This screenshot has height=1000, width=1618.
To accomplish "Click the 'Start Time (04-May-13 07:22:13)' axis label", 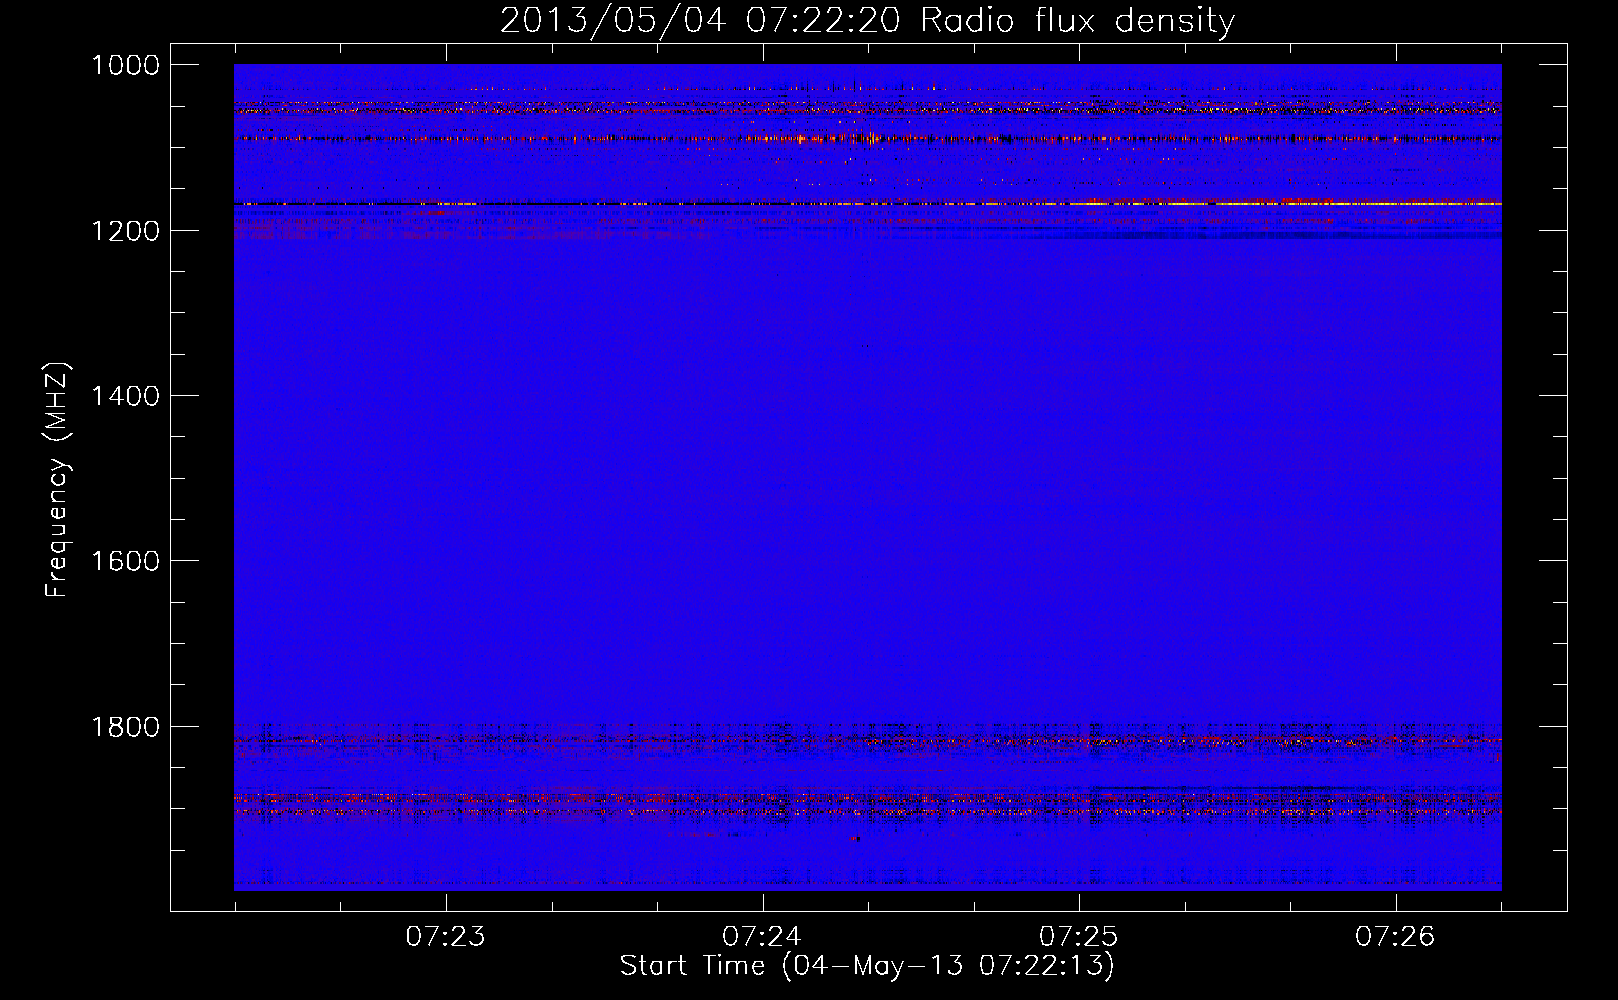I will (866, 966).
